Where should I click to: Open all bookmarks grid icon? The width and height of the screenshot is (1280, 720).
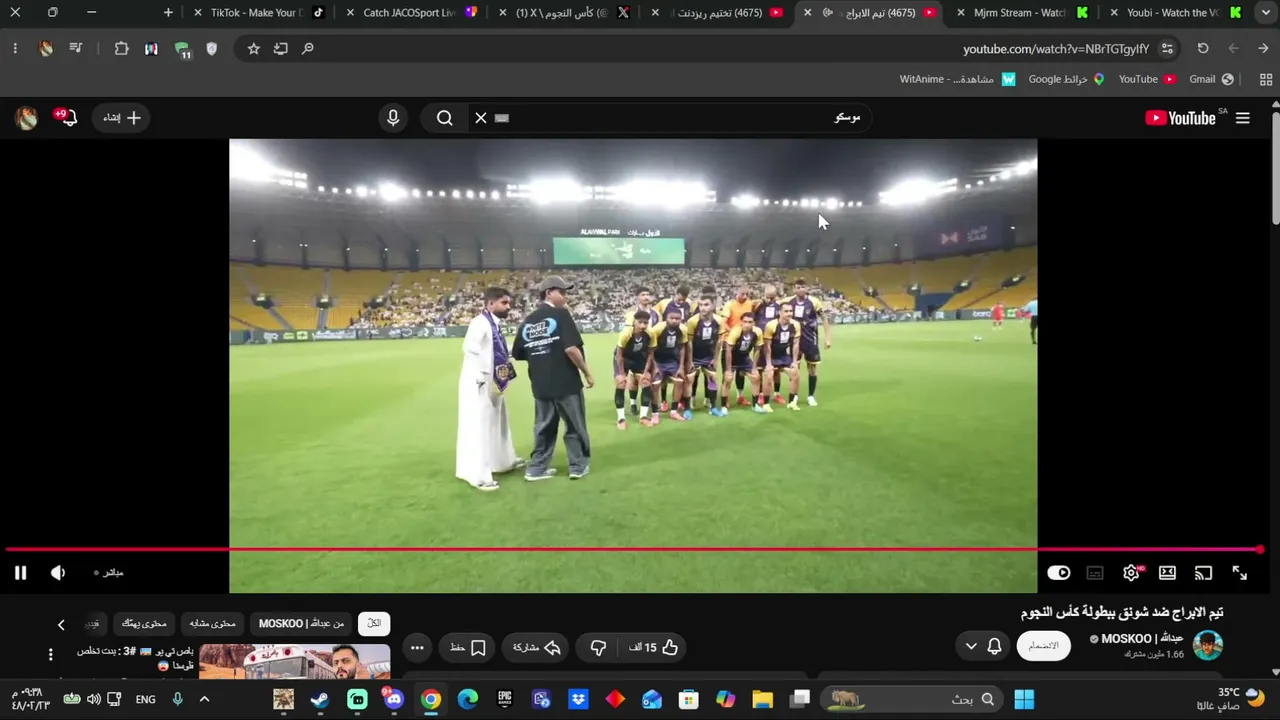click(1266, 79)
